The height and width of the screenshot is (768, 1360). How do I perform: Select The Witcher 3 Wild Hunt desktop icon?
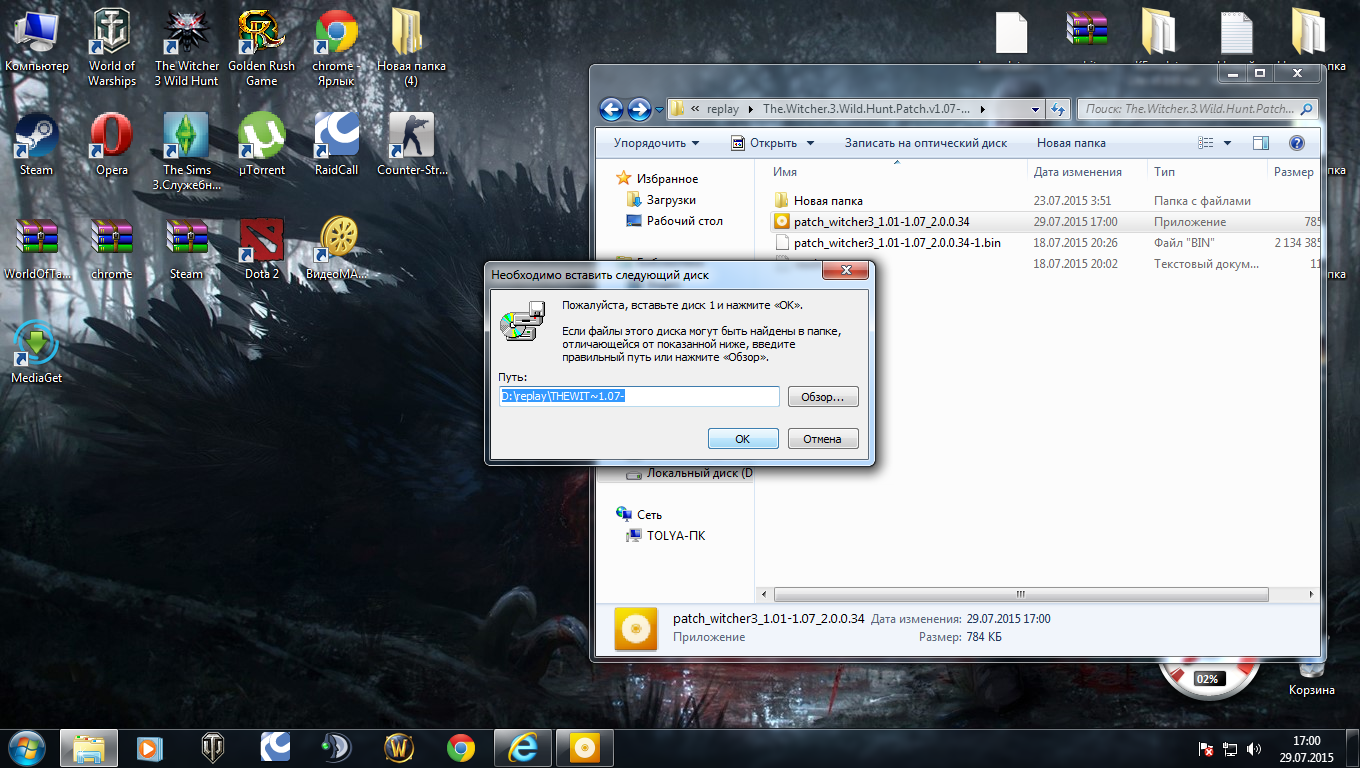point(187,47)
